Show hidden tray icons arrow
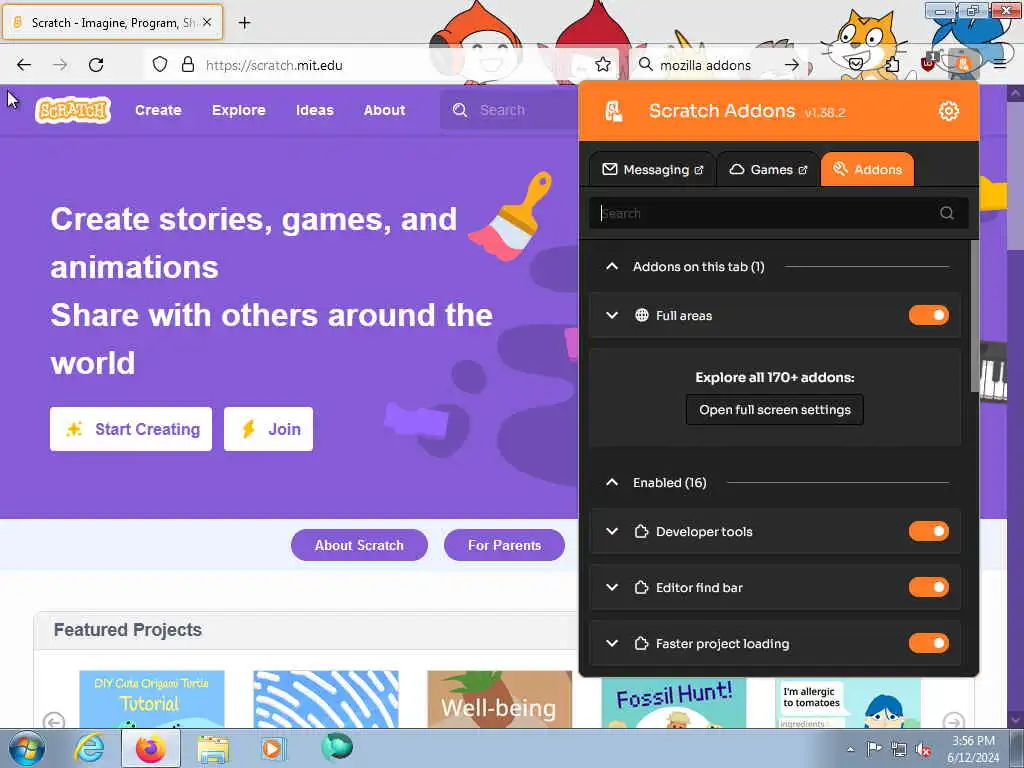The width and height of the screenshot is (1024, 768). coord(850,749)
